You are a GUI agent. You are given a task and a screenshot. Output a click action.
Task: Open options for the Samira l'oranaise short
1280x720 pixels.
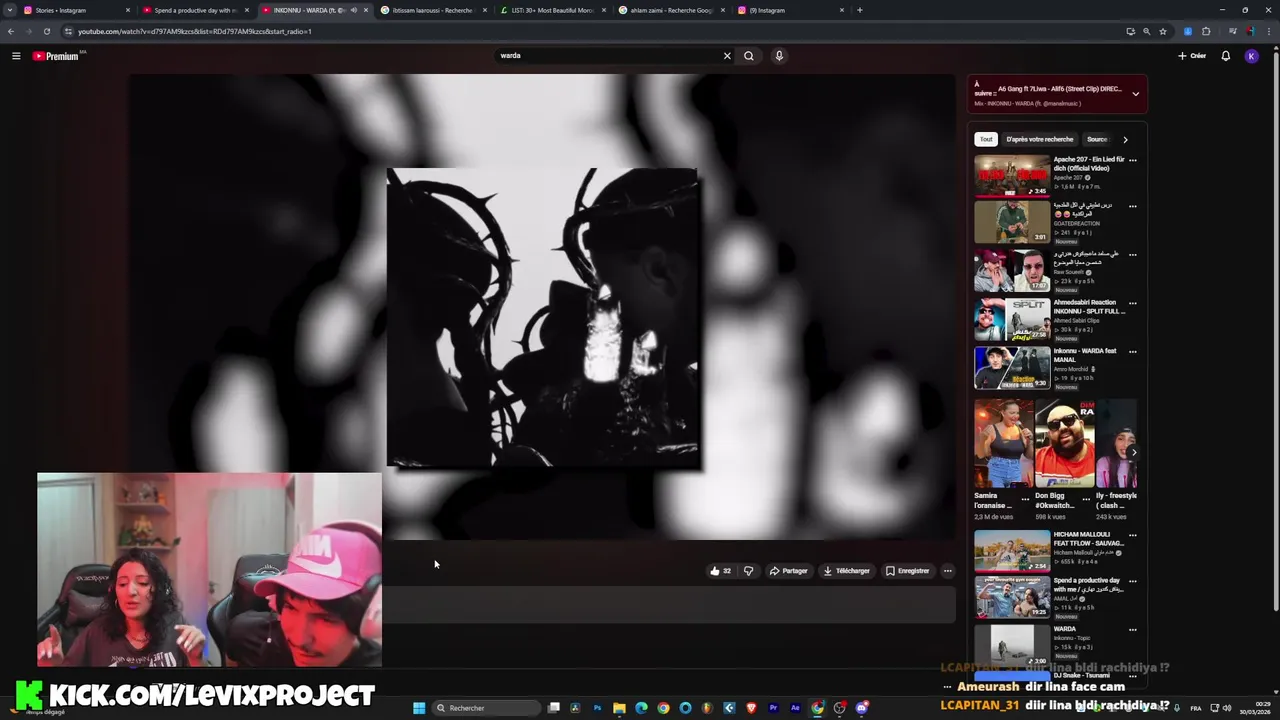coord(1025,498)
